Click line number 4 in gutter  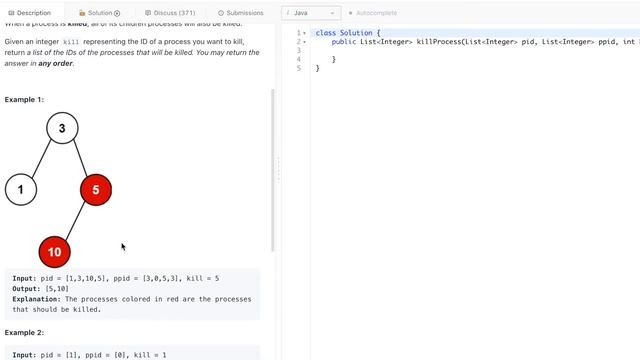point(299,60)
